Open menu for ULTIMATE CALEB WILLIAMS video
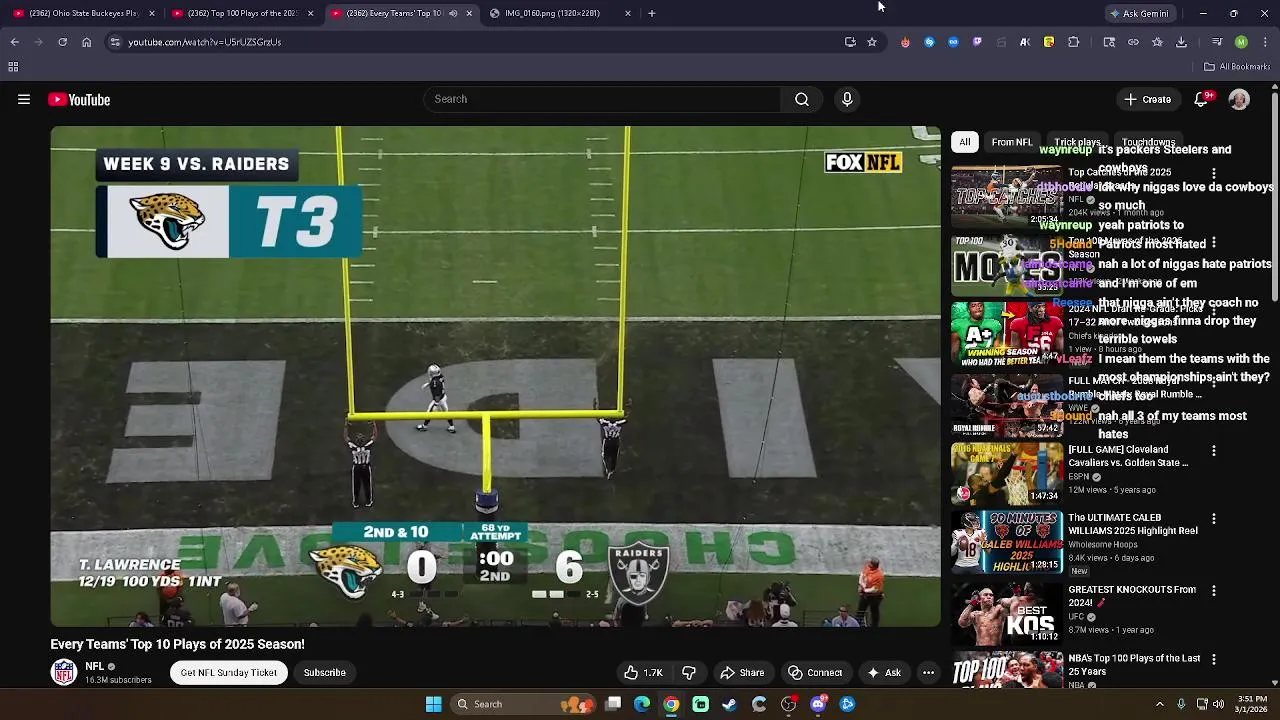This screenshot has width=1280, height=720. pos(1214,519)
